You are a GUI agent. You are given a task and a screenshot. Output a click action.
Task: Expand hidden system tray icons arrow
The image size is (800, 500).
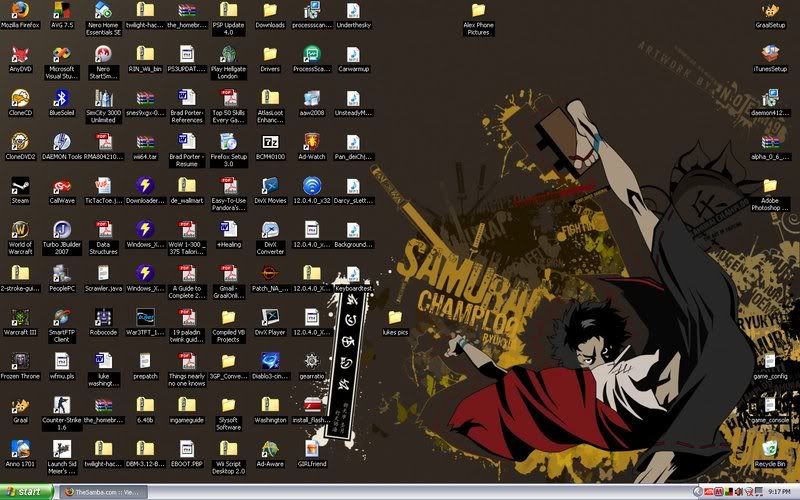click(x=697, y=492)
